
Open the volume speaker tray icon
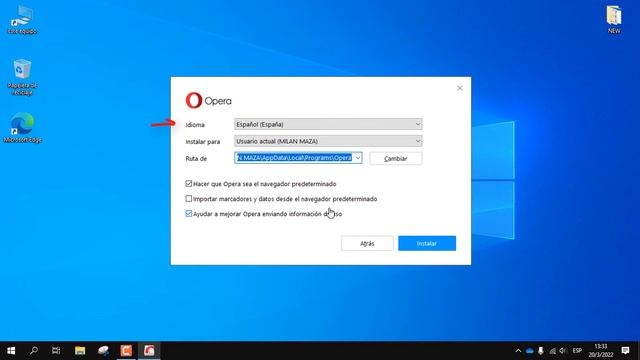563,351
